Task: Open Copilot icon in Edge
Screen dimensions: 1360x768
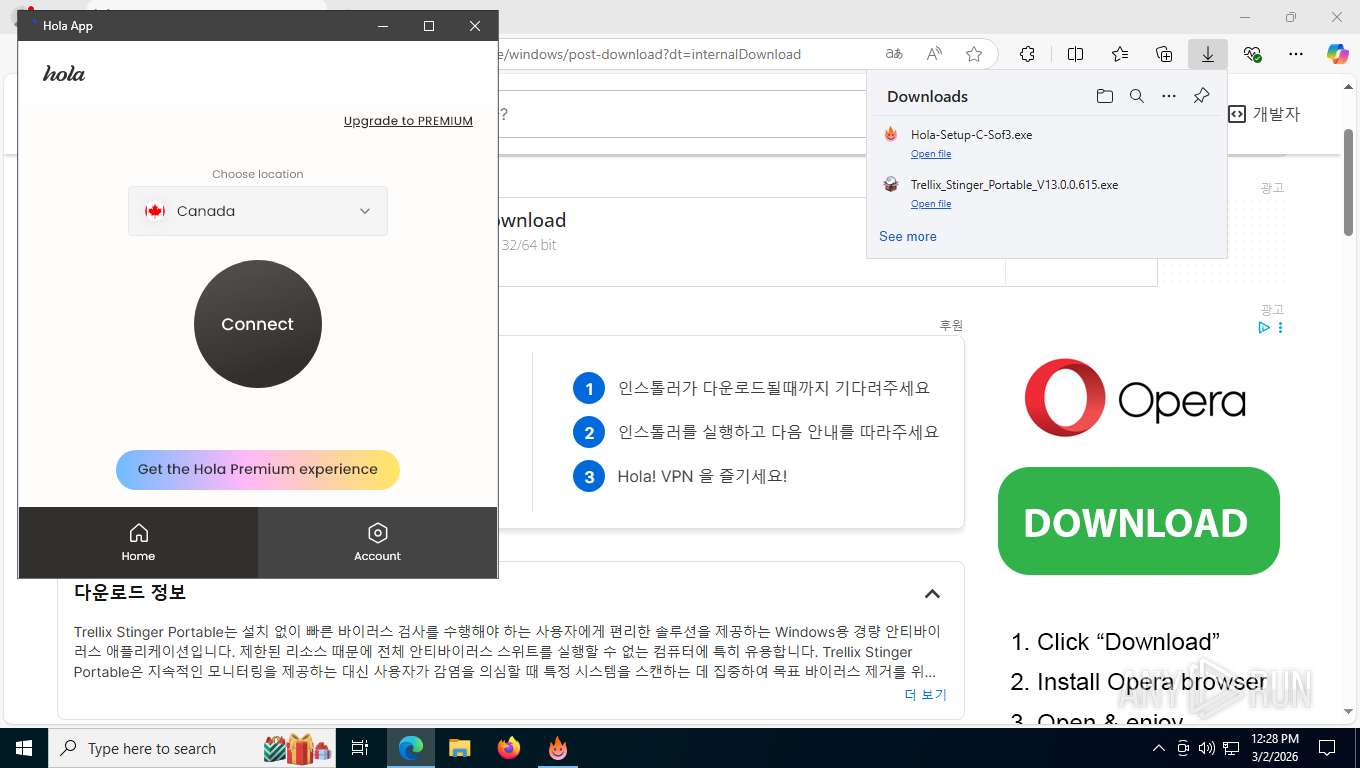Action: 1337,54
